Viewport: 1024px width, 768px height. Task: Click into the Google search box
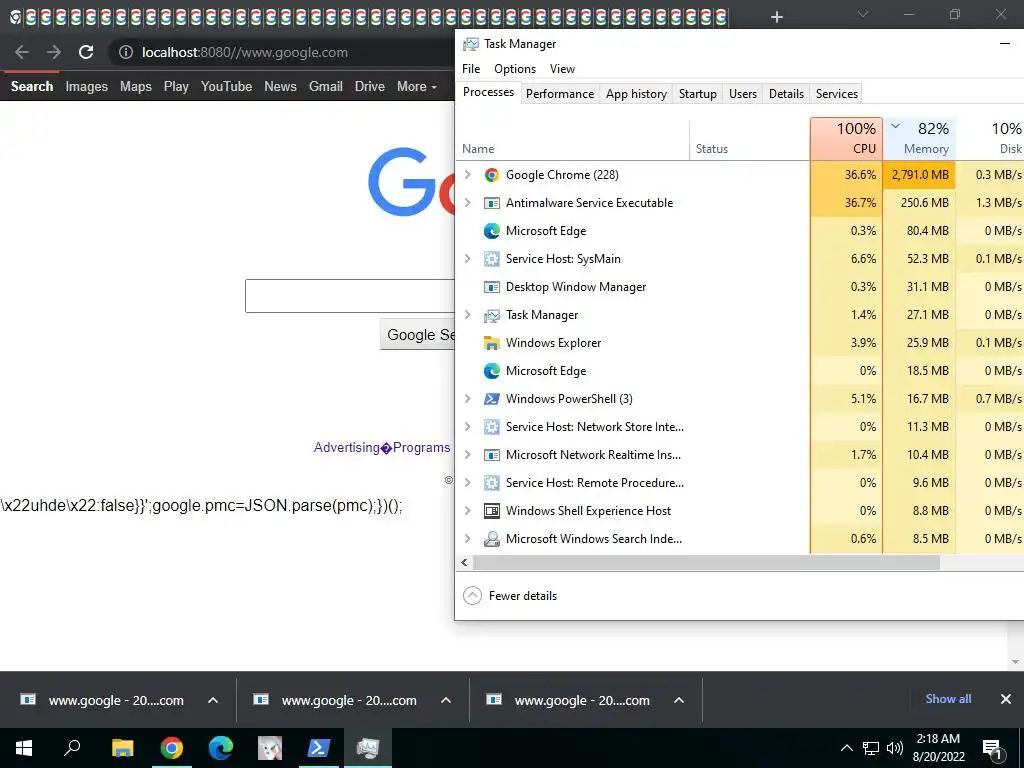tap(350, 296)
